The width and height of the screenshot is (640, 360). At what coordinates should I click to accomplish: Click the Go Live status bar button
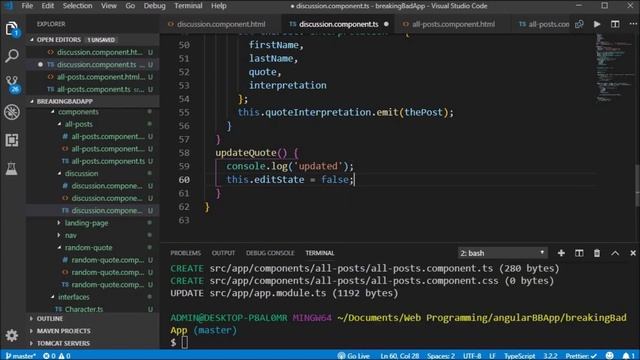coord(353,356)
